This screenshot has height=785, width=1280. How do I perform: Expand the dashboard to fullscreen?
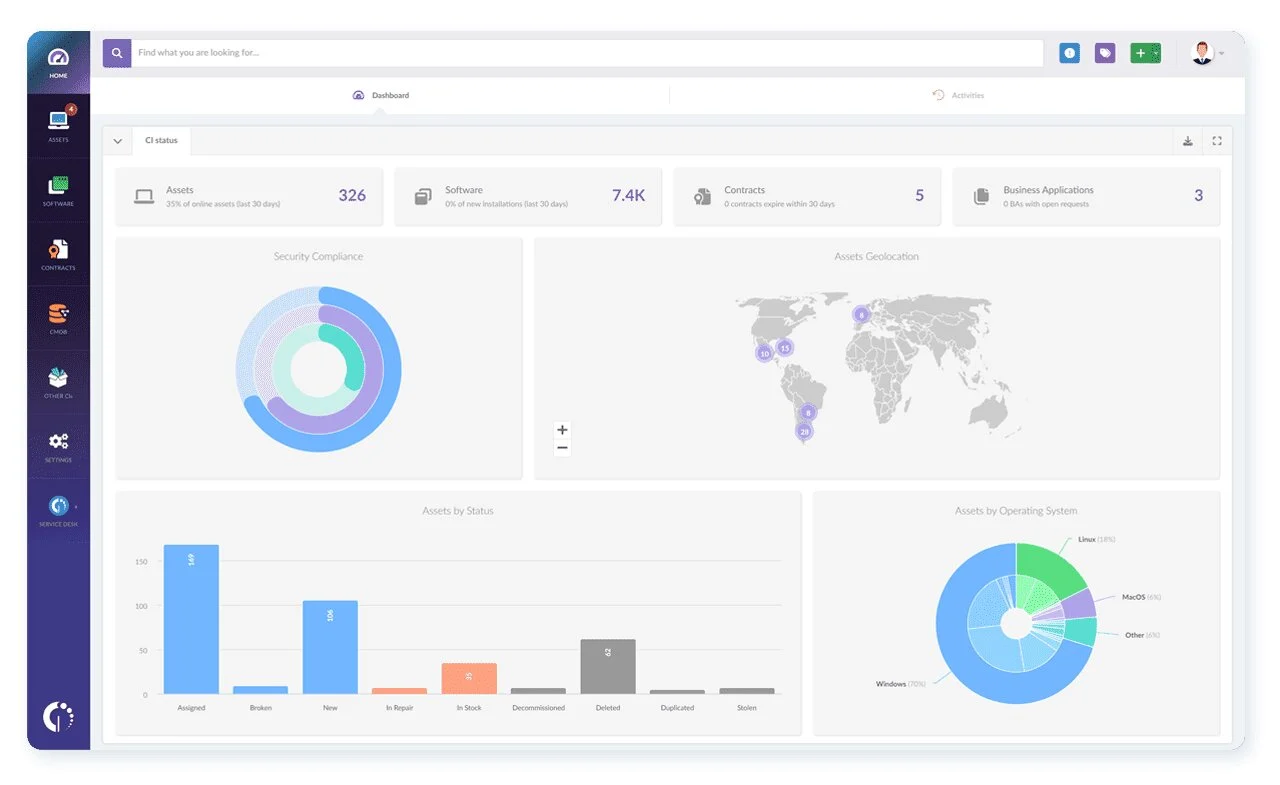1217,141
